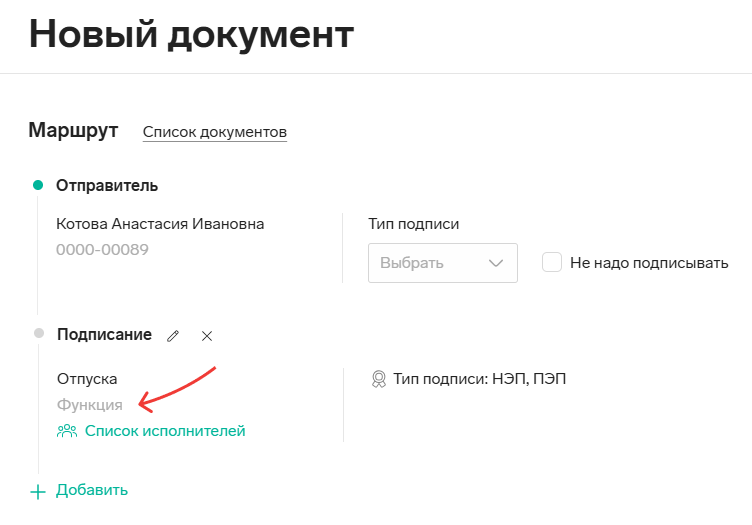Screen dimensions: 752x525
Task: Click the Отпуска signer group label
Action: coord(87,379)
